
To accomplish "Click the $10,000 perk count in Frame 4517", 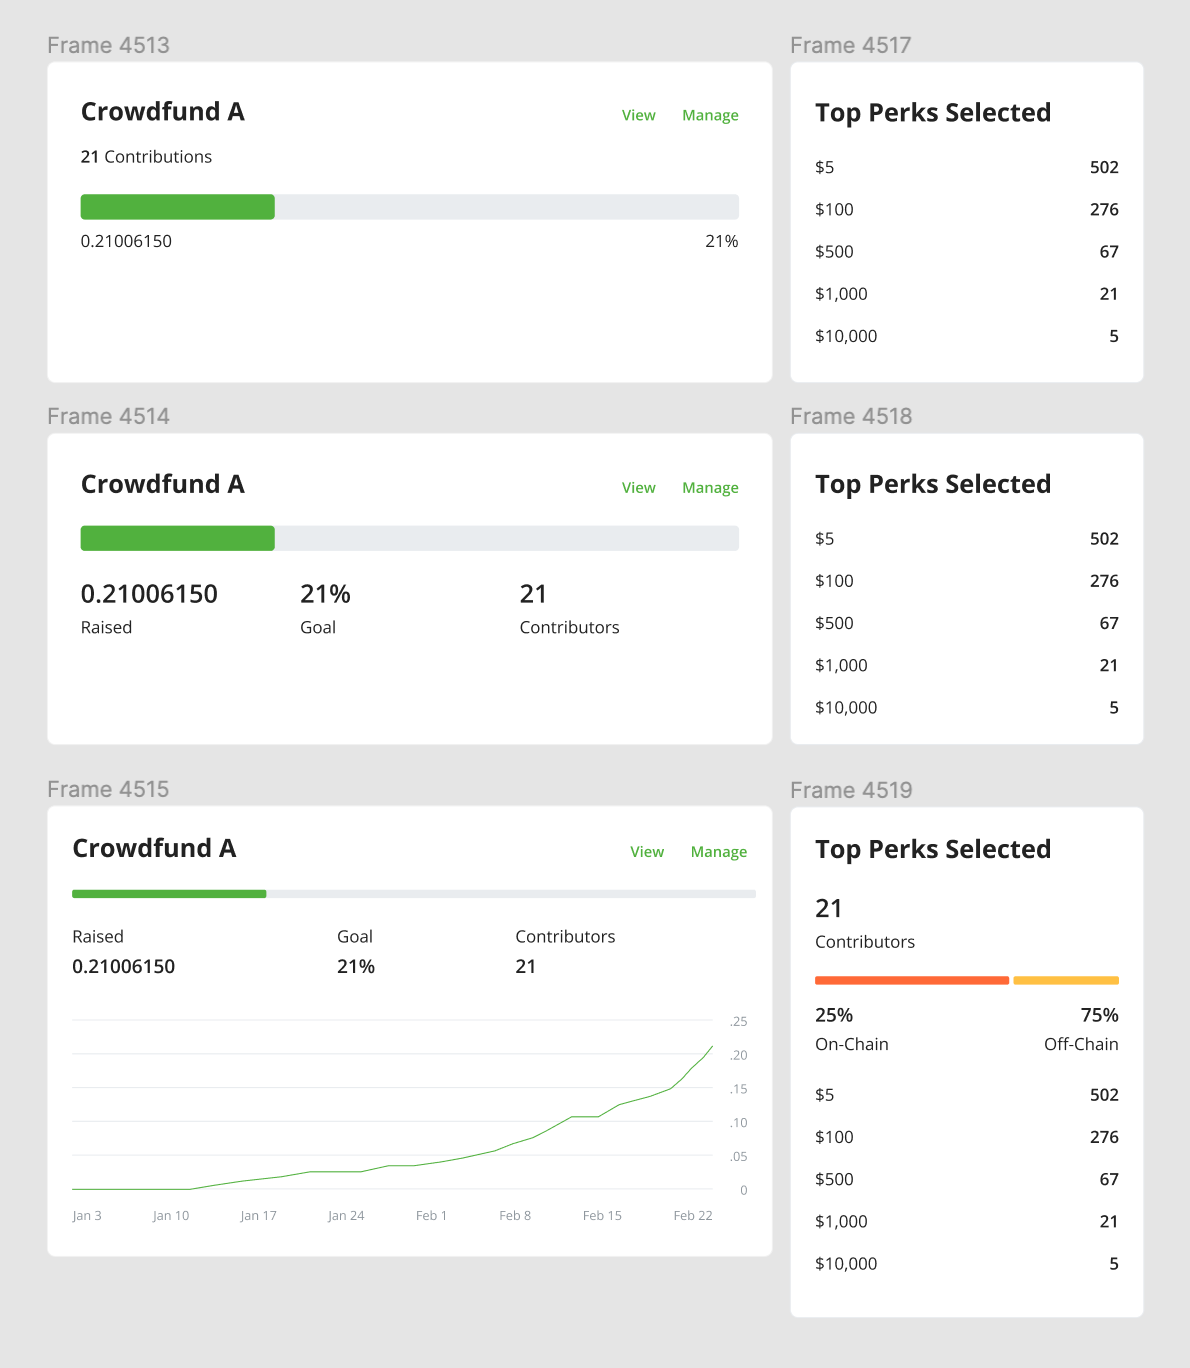I will 1113,336.
